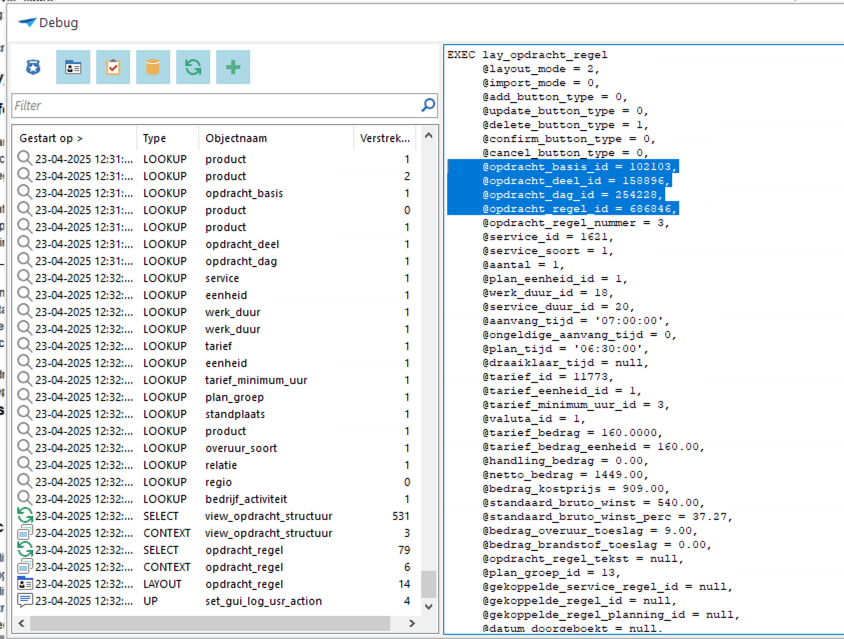Select the LOOKUP opdracht_basis row text
The image size is (844, 639).
click(217, 193)
